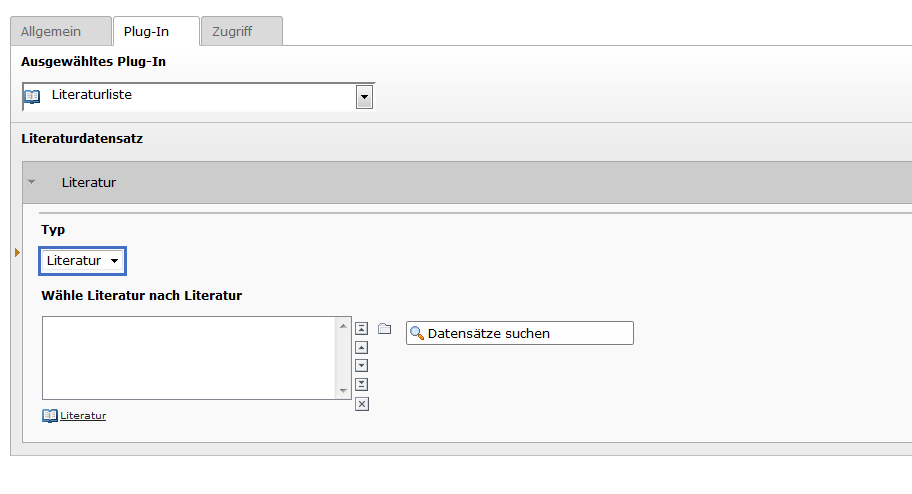Open the Typ dropdown set to Literatur
912x494 pixels.
[84, 261]
